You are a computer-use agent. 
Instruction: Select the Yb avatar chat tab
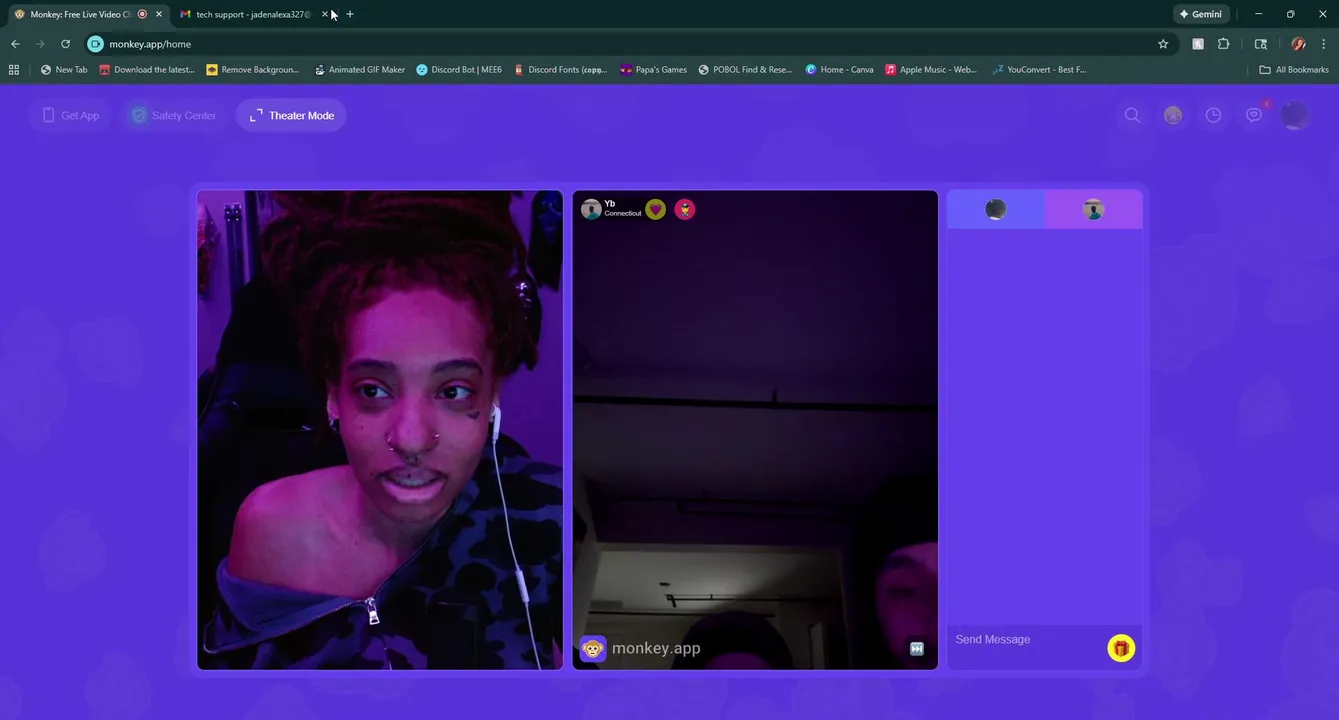[x=1093, y=209]
